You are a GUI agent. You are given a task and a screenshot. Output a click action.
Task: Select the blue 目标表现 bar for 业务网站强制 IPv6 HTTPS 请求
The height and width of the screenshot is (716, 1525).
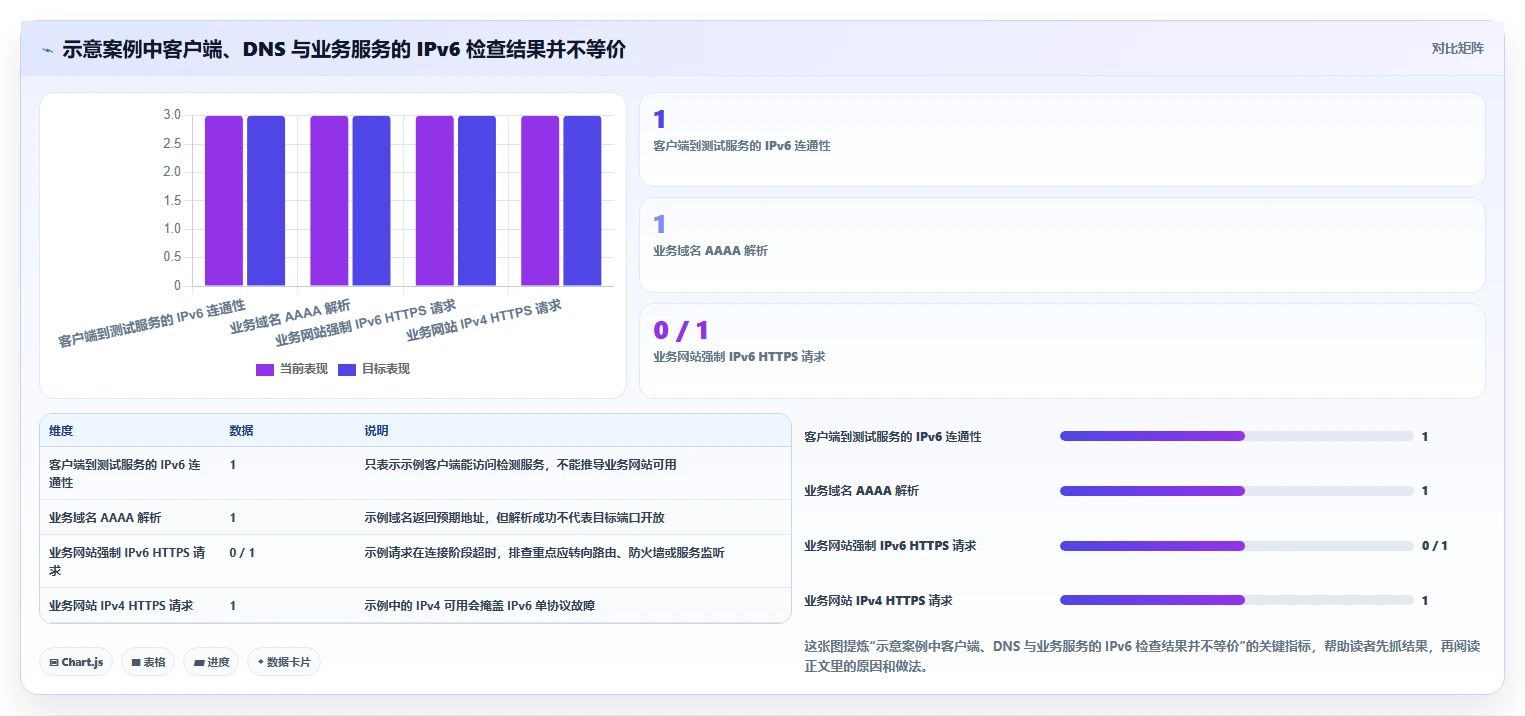pyautogui.click(x=477, y=201)
